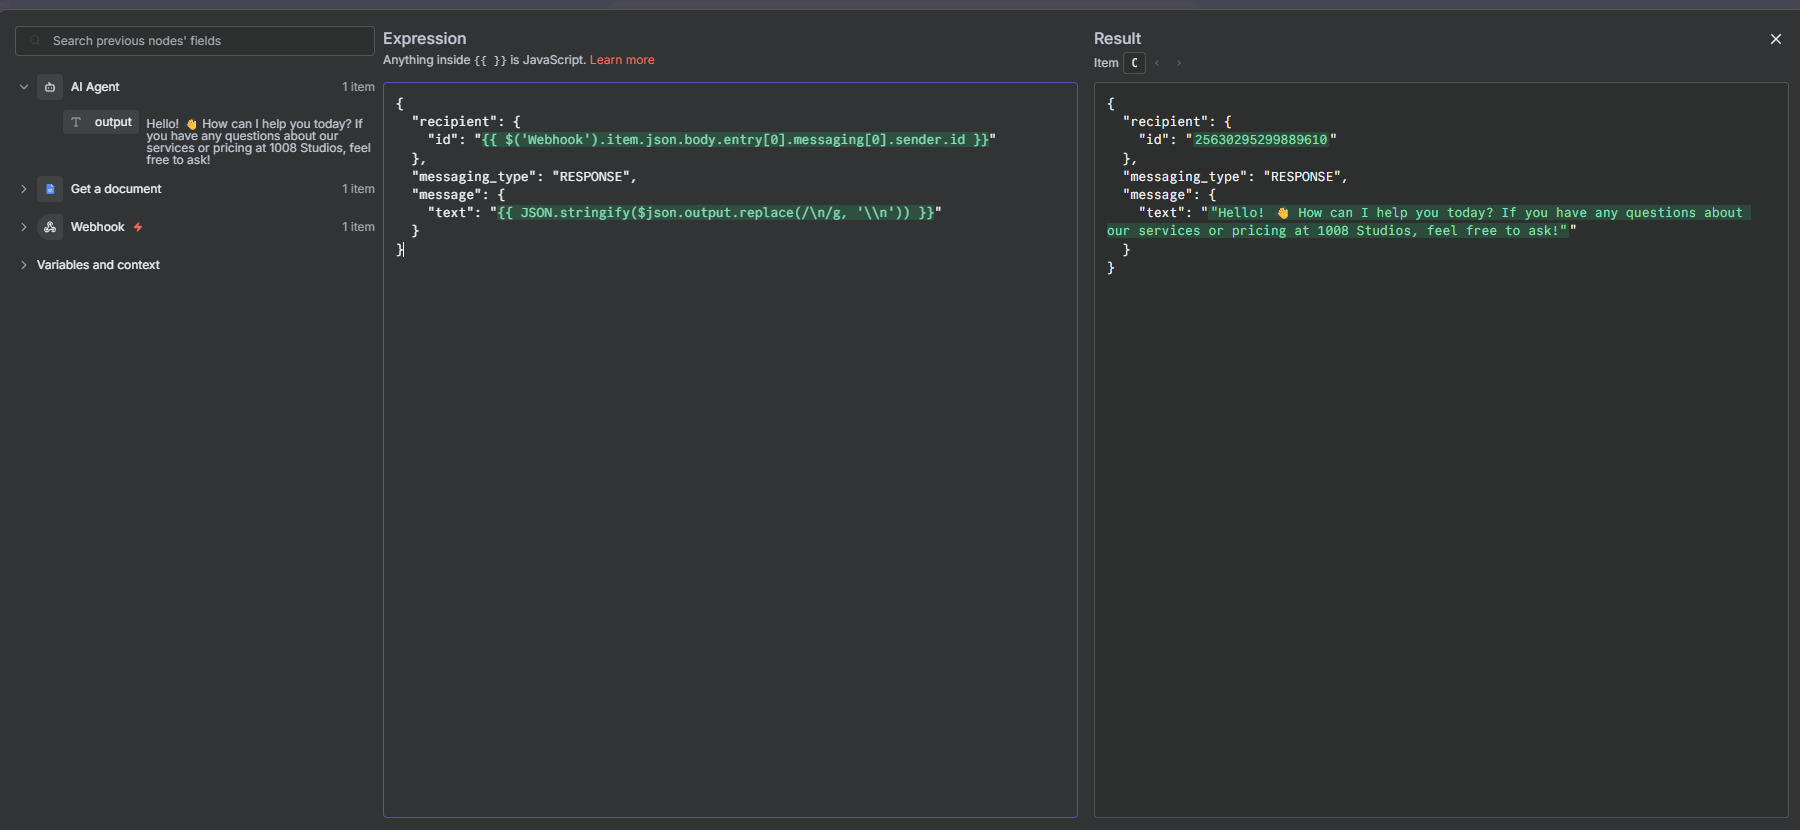Image resolution: width=1800 pixels, height=830 pixels.
Task: Expand the Webhook node fields
Action: click(x=24, y=227)
